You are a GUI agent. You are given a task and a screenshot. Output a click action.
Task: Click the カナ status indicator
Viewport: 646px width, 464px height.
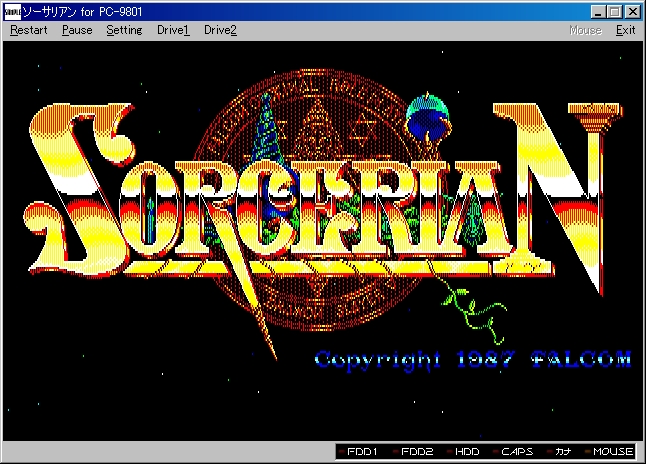click(x=559, y=452)
